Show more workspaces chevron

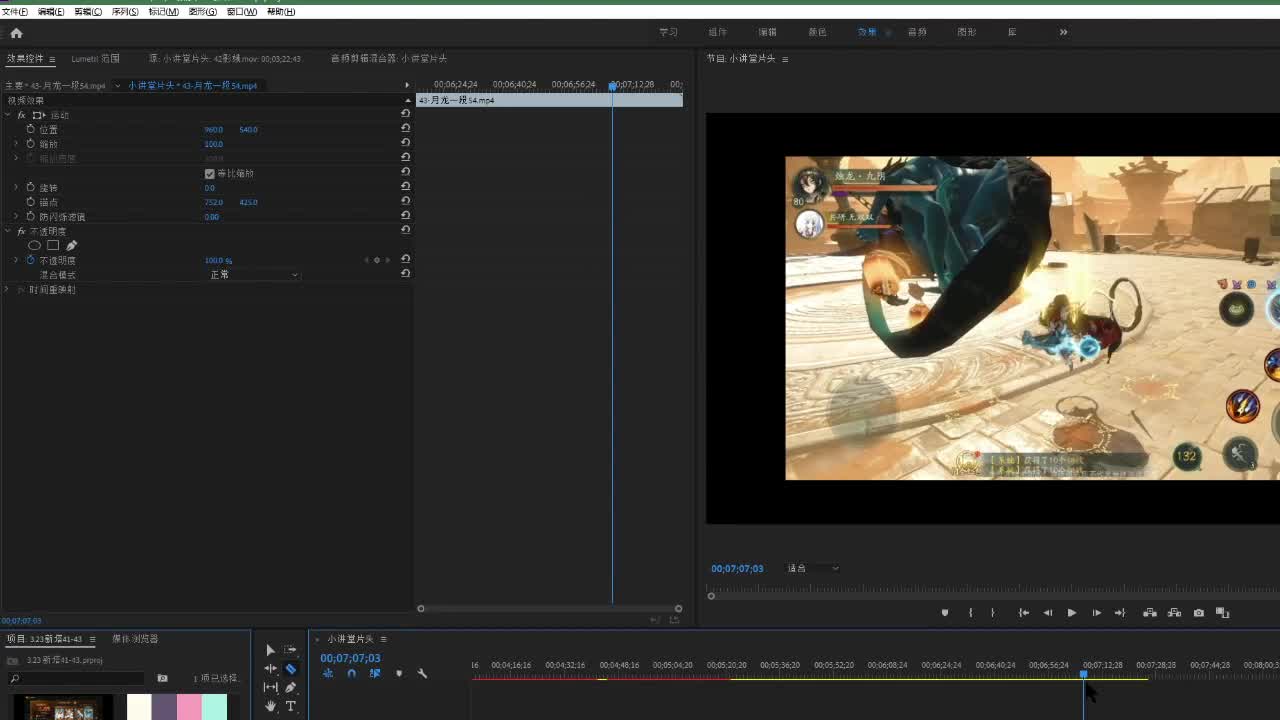1063,32
